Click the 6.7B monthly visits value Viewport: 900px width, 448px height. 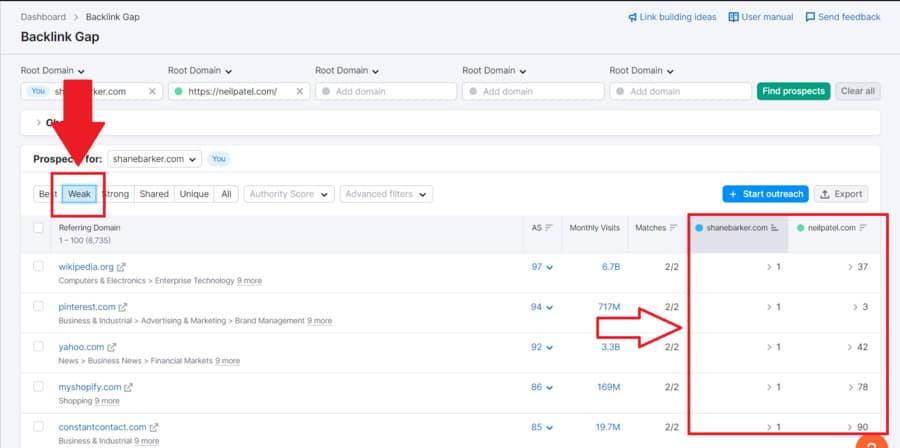click(x=611, y=267)
